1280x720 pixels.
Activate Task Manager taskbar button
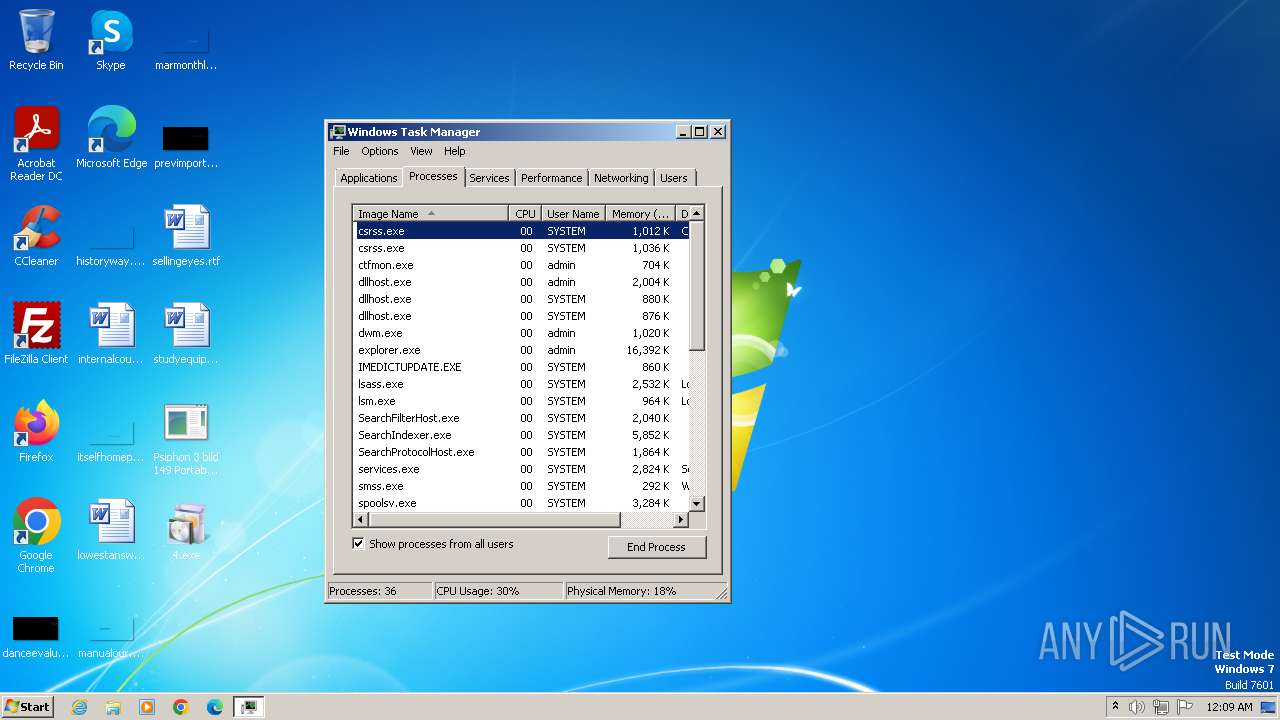coord(249,707)
